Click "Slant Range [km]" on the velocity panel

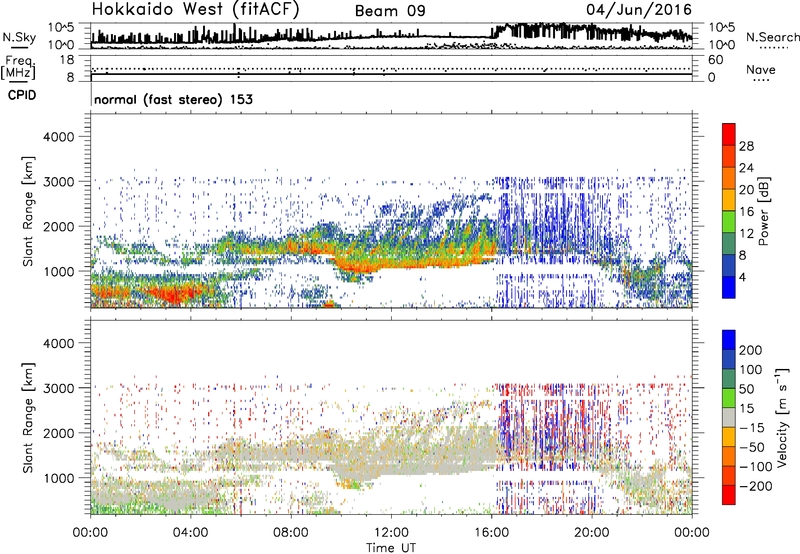pyautogui.click(x=28, y=418)
